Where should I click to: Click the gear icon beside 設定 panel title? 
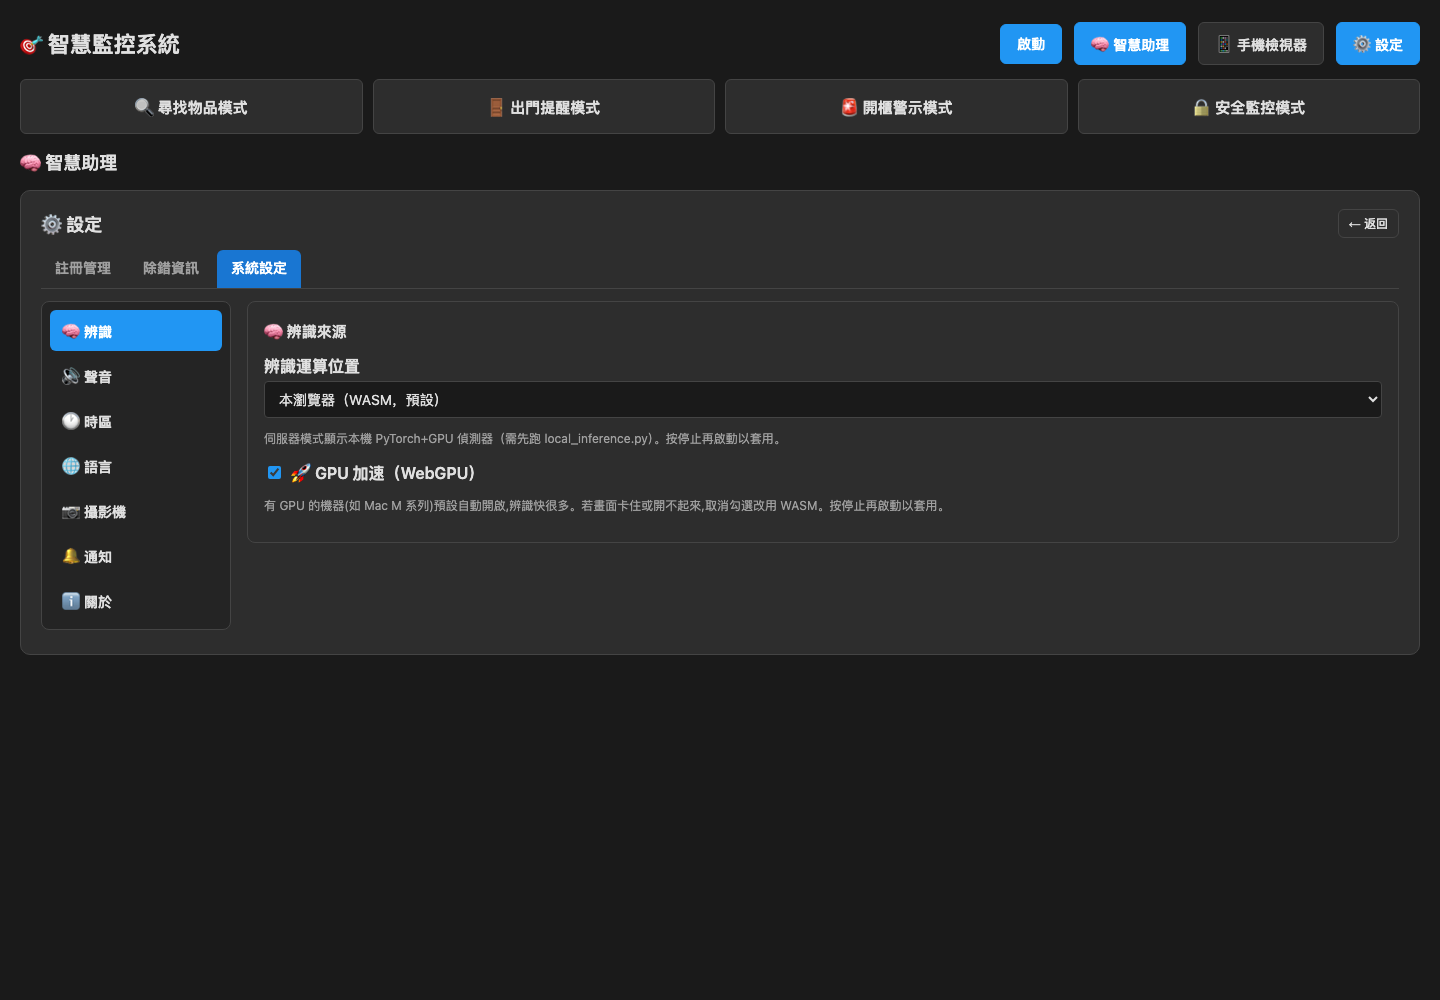[52, 224]
